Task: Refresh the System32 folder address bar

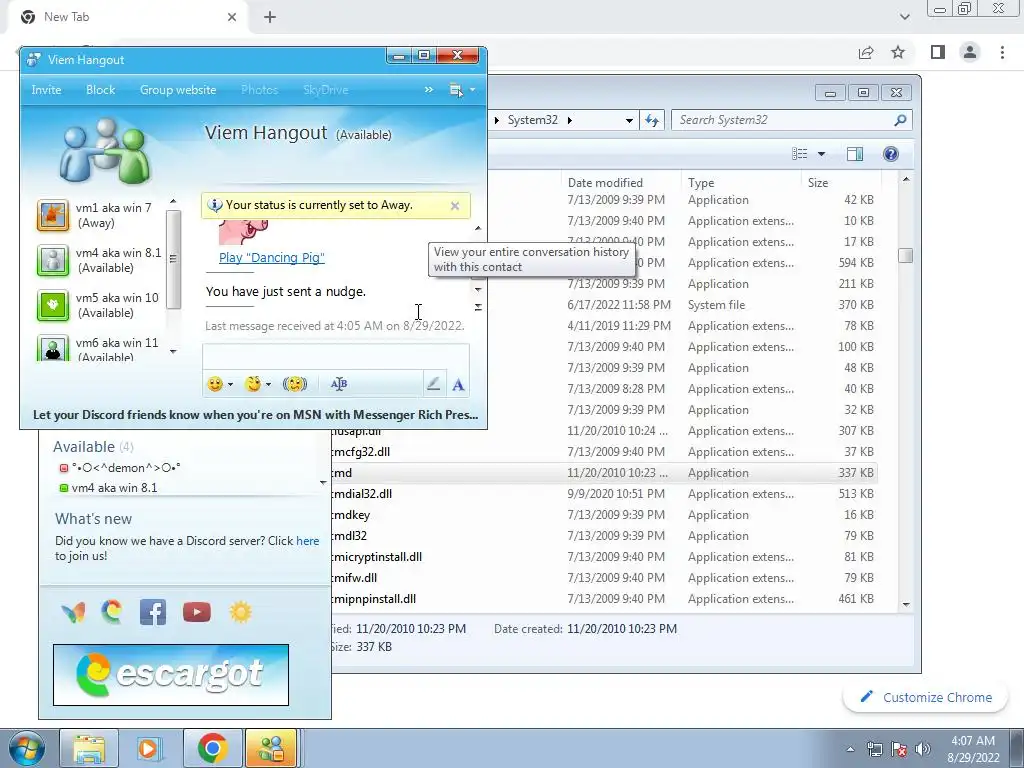Action: [652, 120]
